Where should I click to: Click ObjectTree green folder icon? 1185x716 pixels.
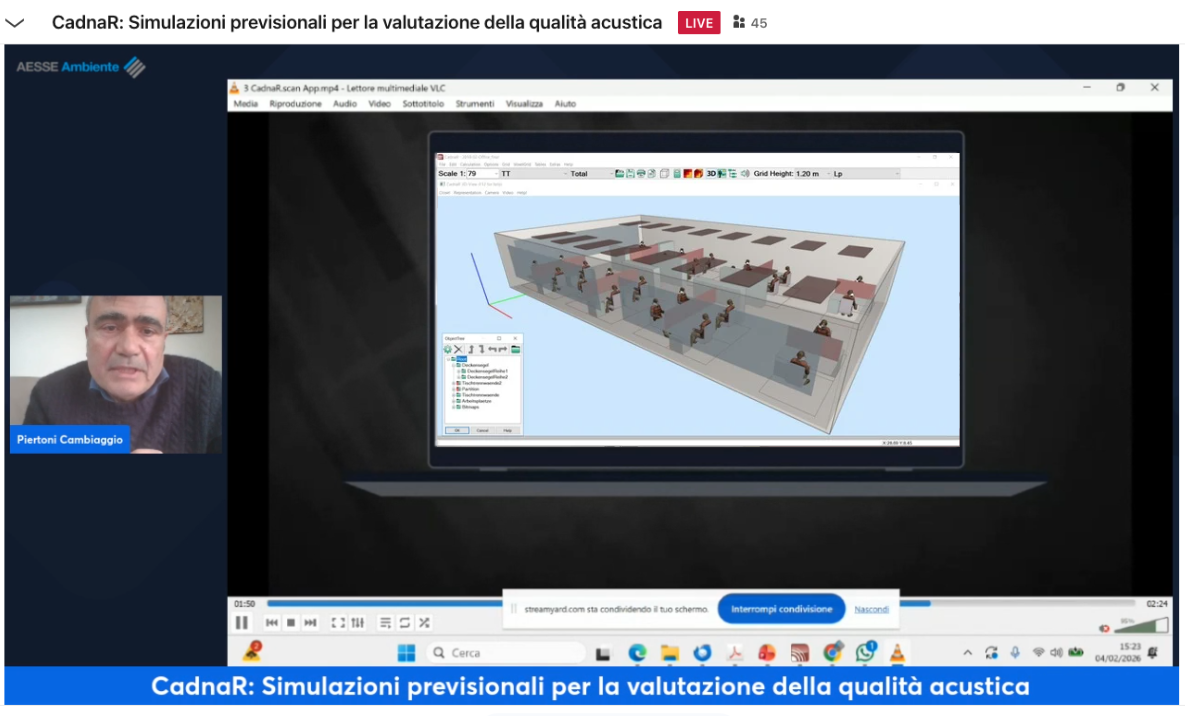[x=515, y=349]
